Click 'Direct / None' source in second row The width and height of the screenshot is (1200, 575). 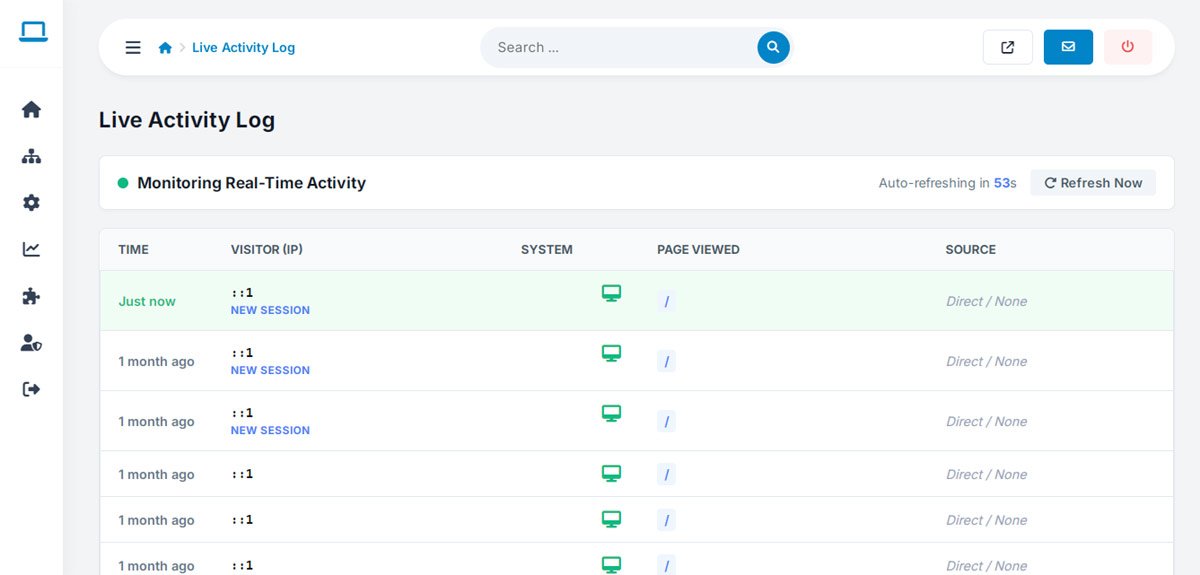point(986,361)
